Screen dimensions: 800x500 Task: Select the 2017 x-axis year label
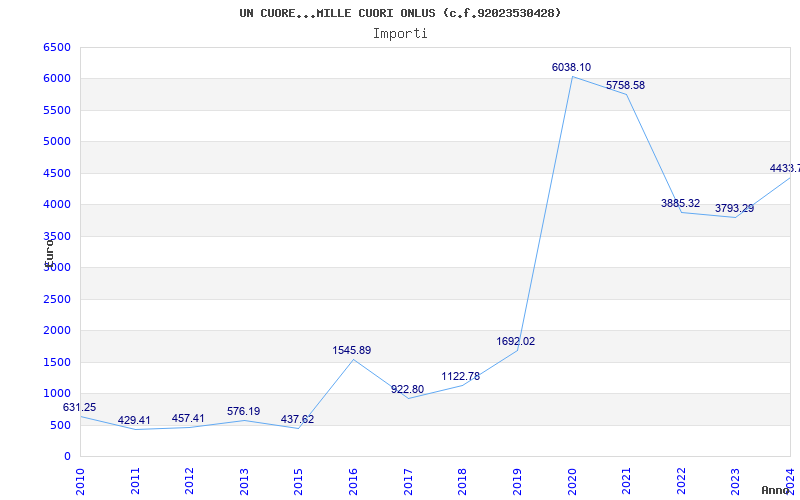click(x=408, y=481)
